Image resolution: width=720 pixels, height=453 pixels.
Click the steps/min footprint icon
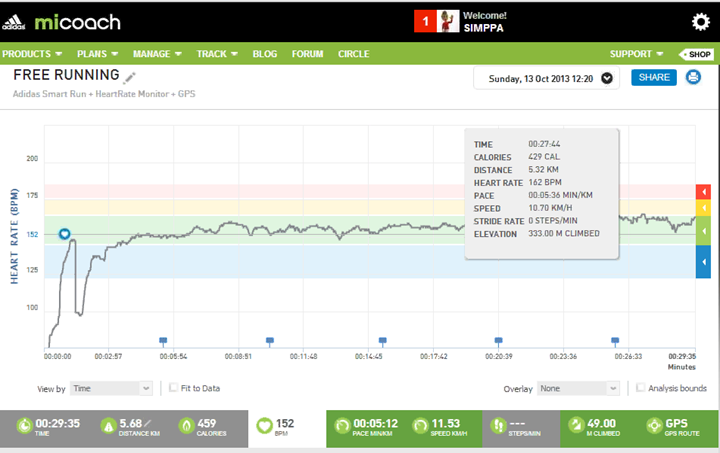coord(498,426)
